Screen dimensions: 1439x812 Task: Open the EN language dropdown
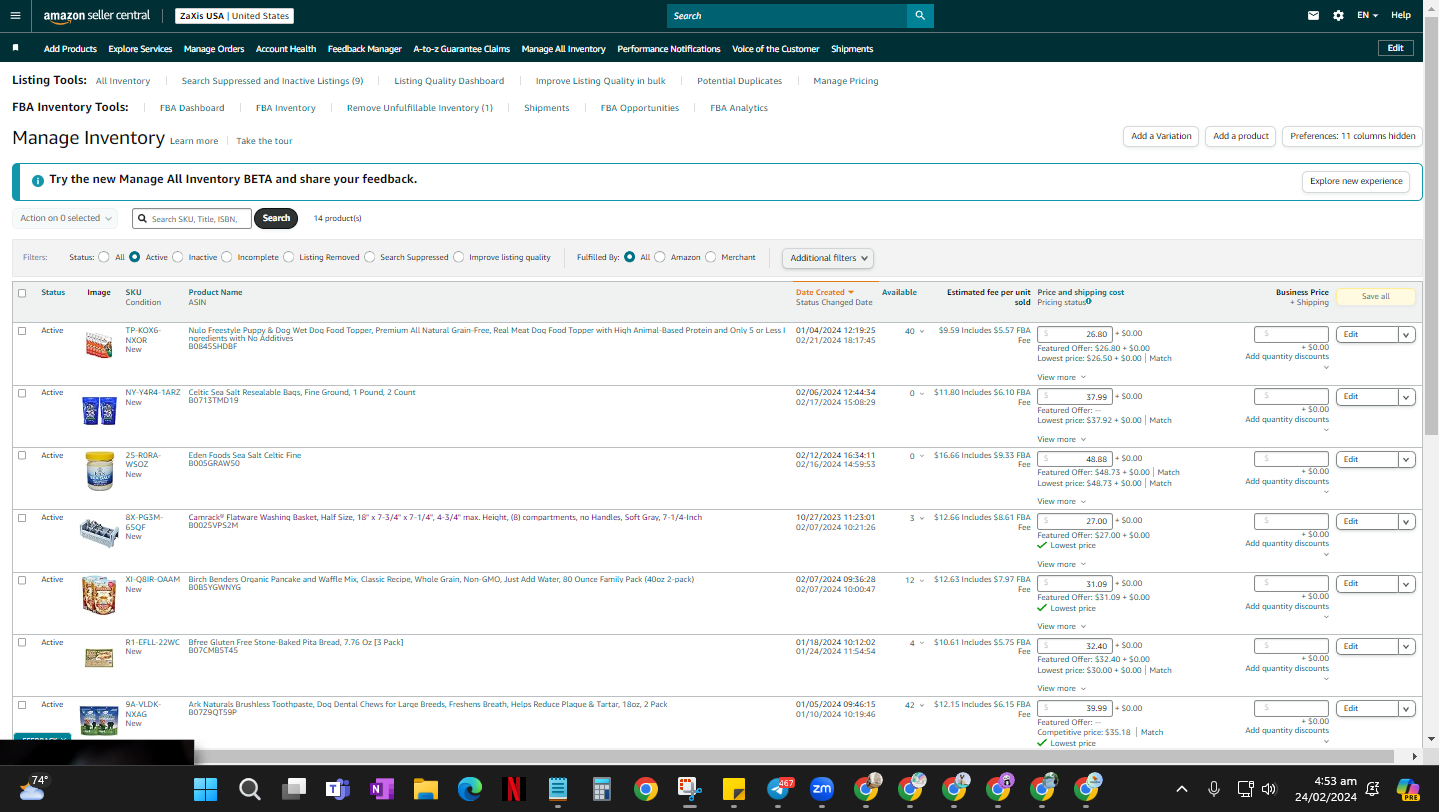(1367, 16)
